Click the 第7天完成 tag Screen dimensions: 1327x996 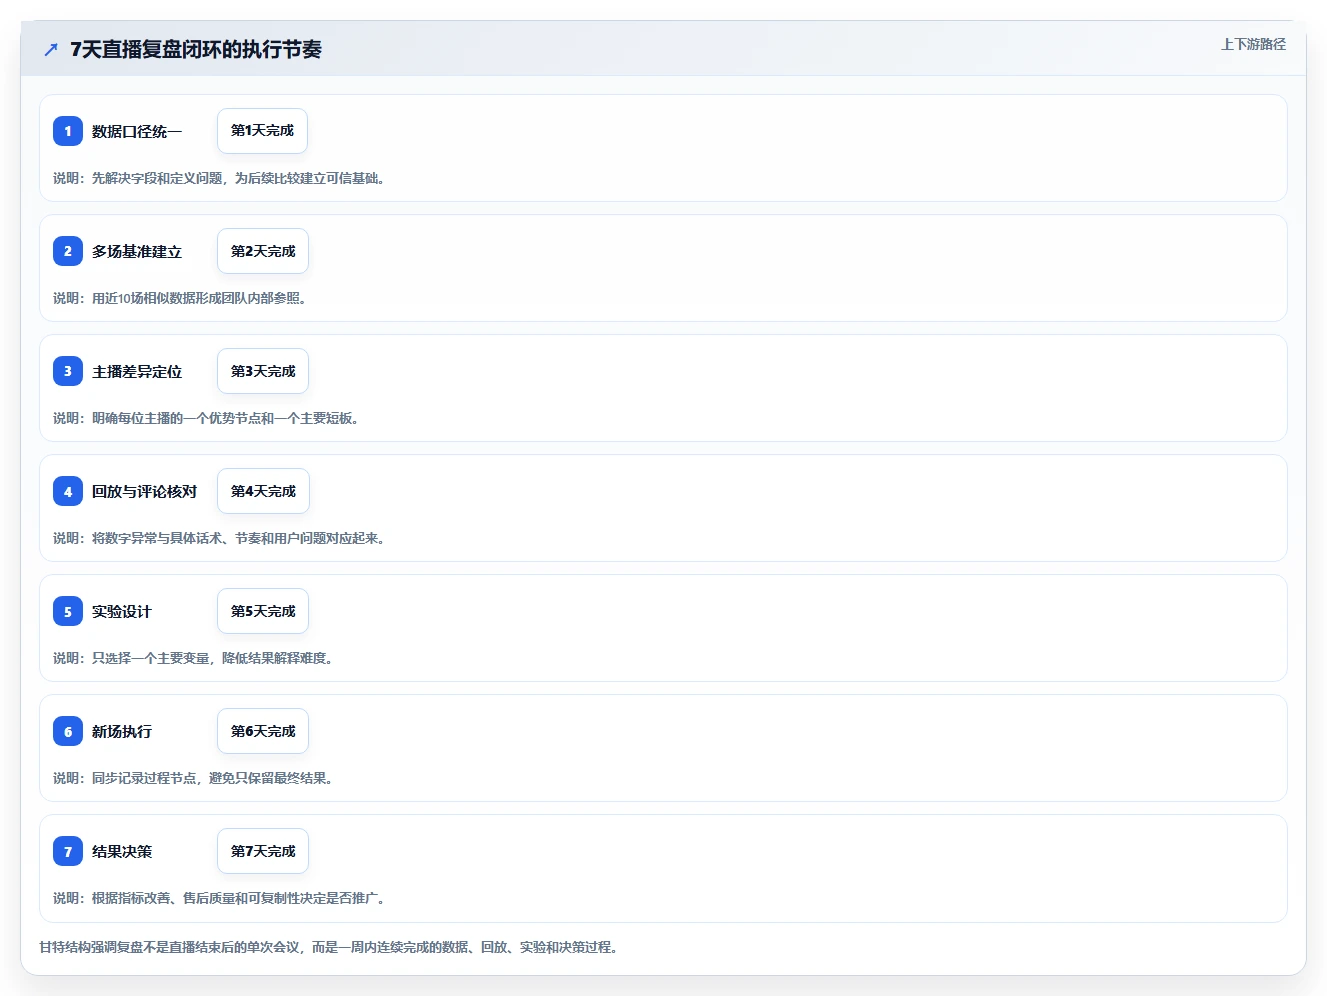[263, 851]
